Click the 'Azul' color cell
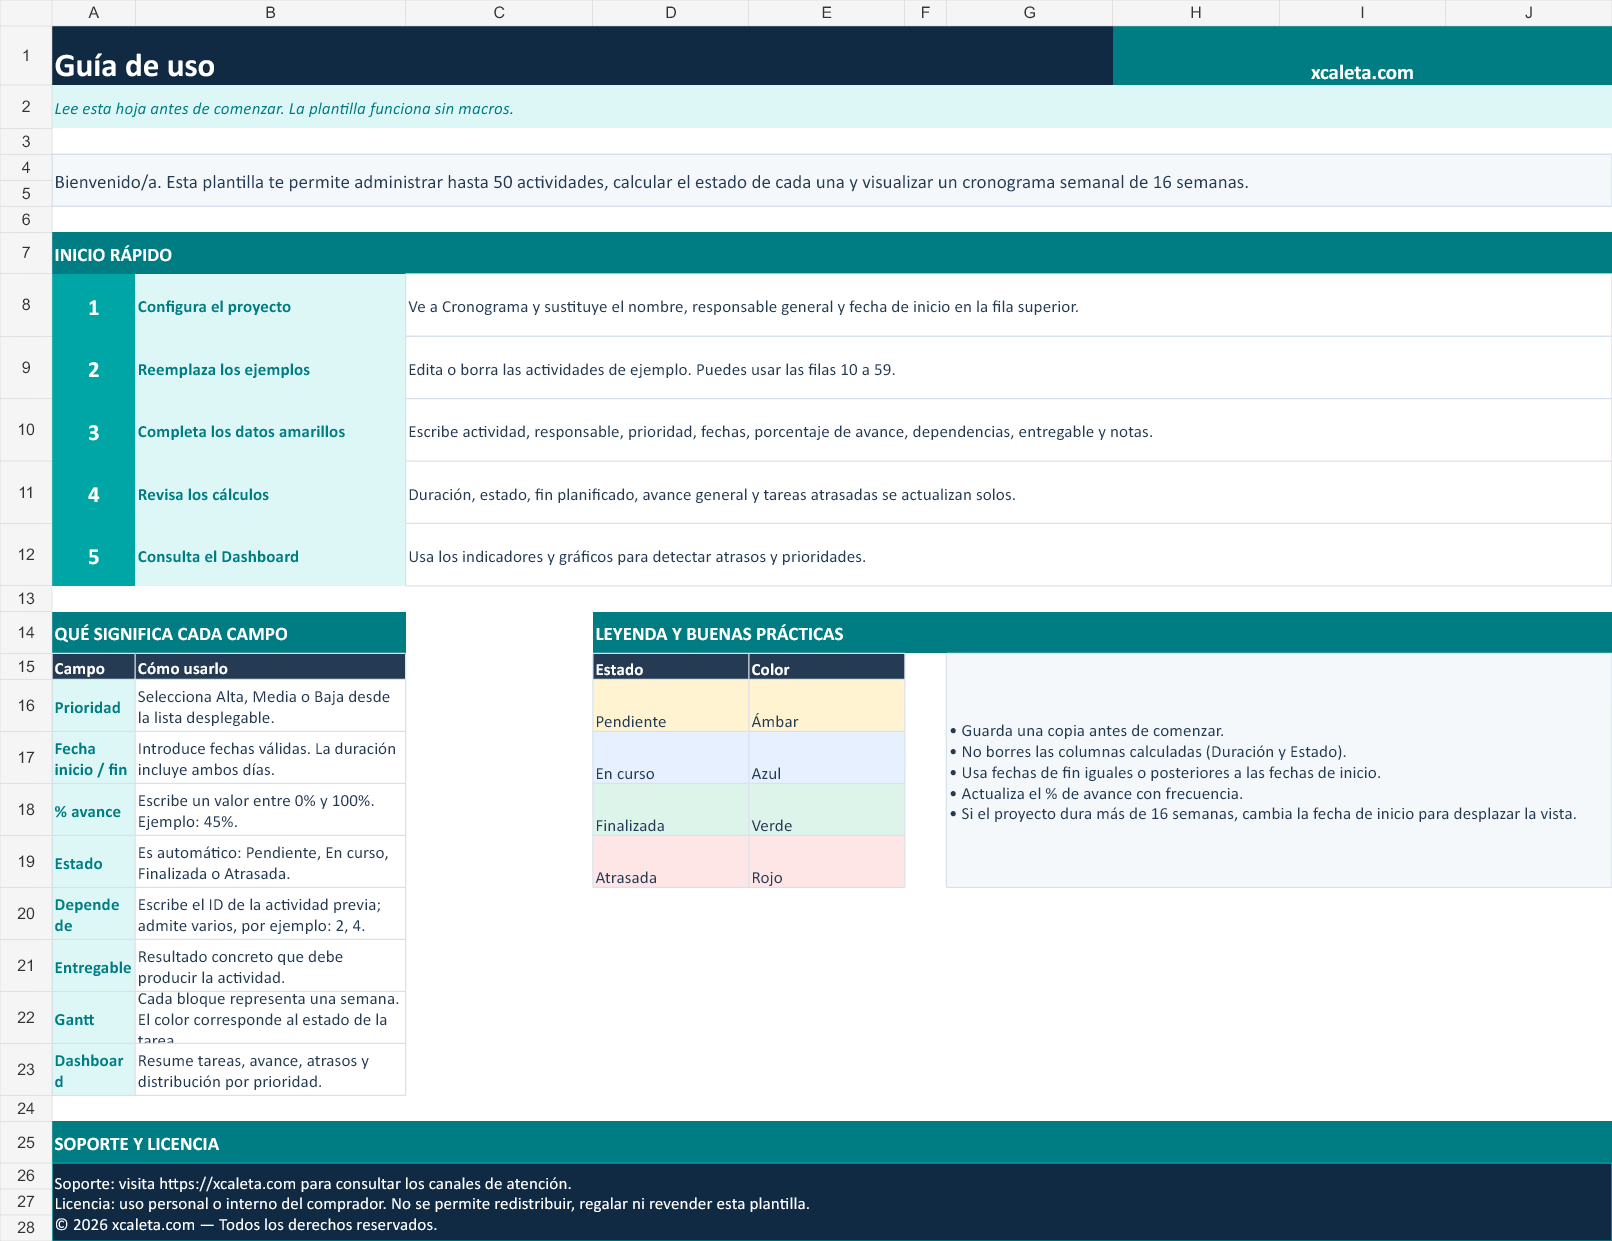This screenshot has height=1241, width=1612. [826, 758]
